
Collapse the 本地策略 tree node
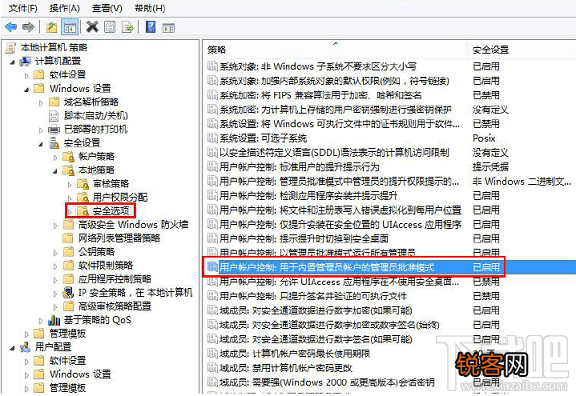[55, 172]
